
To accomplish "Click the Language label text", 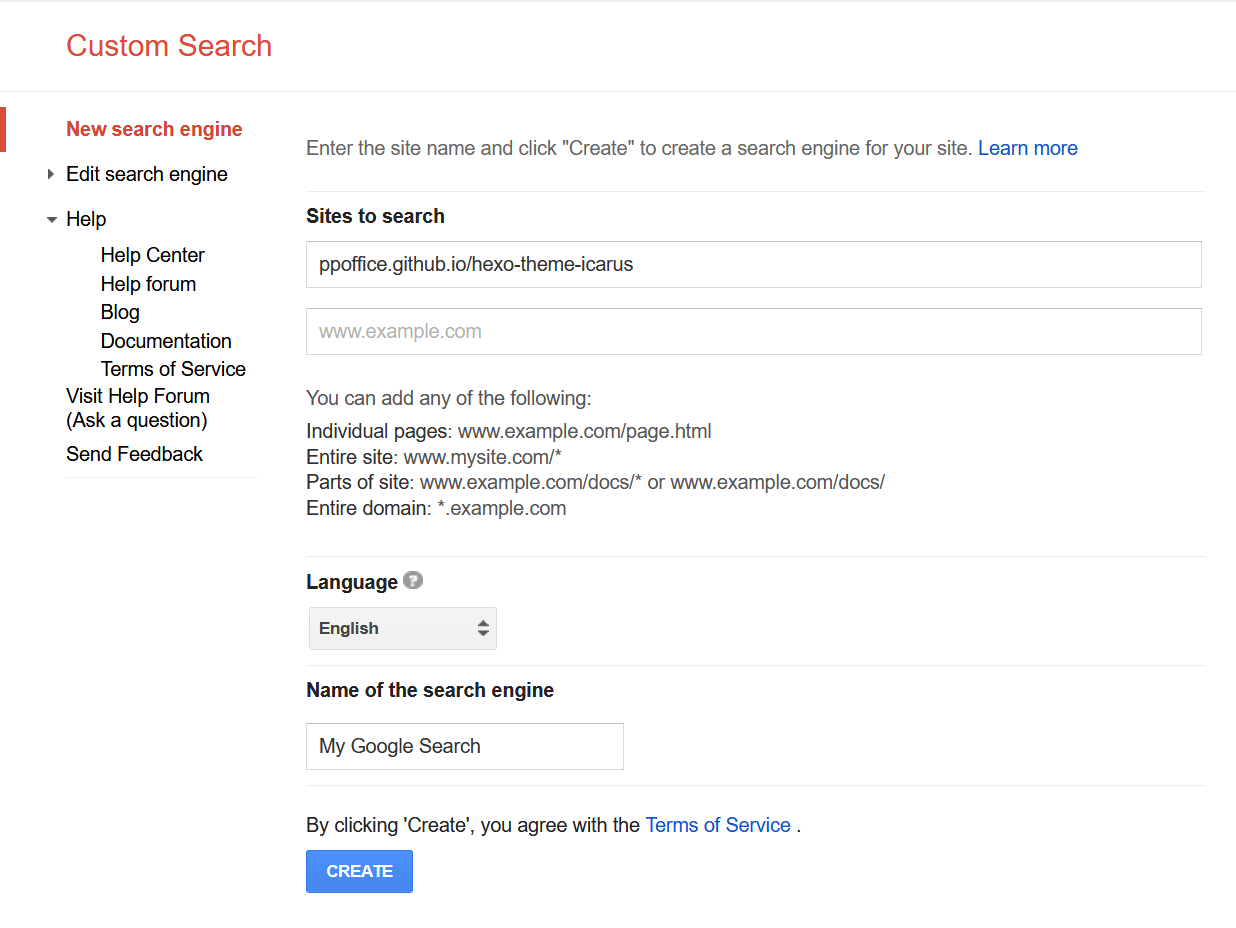I will coord(352,582).
